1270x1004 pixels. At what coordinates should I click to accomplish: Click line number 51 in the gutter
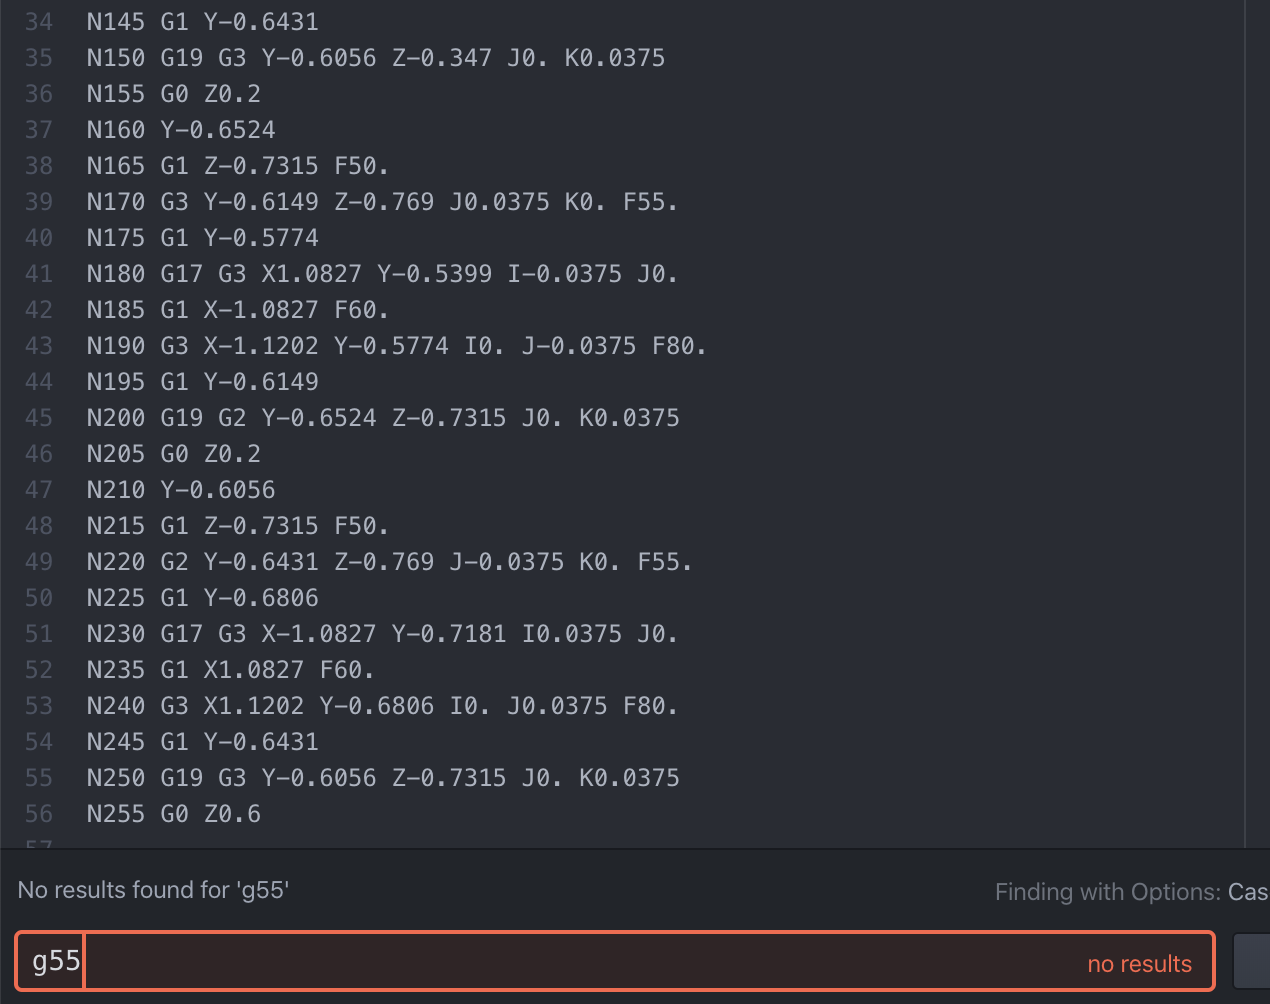[x=39, y=634]
